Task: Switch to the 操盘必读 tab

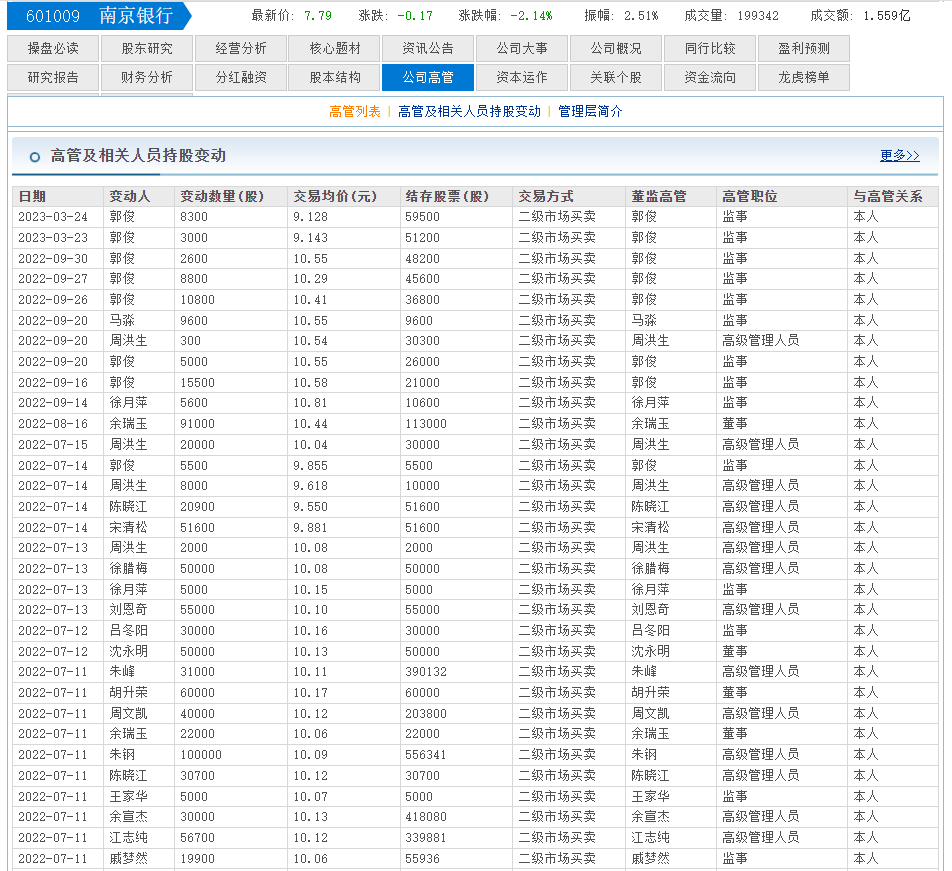Action: tap(53, 49)
